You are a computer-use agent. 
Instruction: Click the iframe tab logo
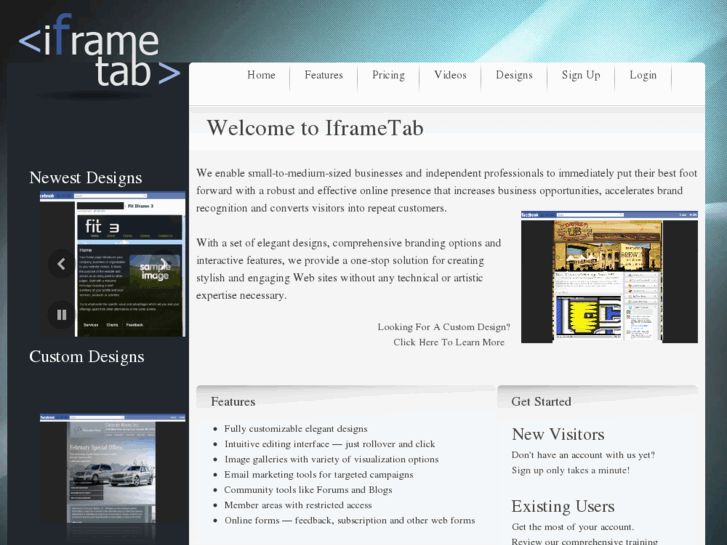click(99, 50)
